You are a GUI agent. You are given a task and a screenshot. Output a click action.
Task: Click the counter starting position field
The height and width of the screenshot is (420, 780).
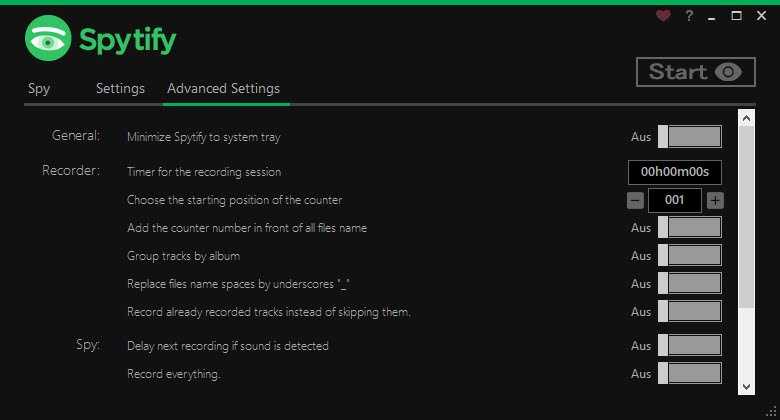pyautogui.click(x=675, y=200)
